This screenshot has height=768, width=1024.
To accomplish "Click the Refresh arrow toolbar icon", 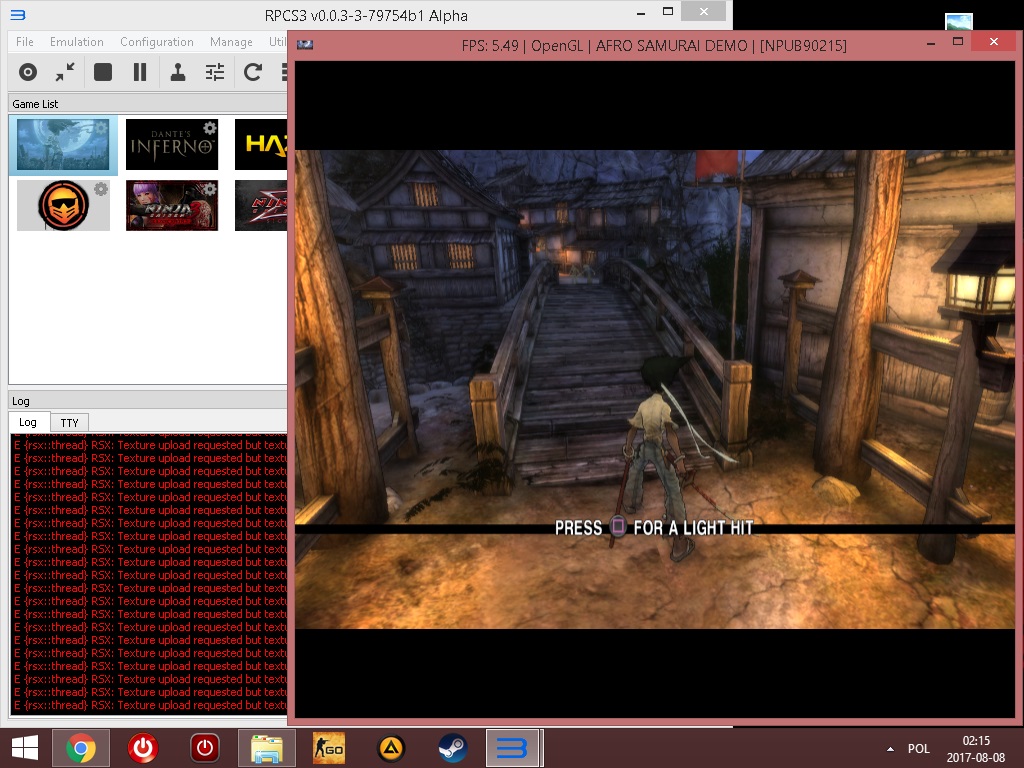I will pos(253,72).
